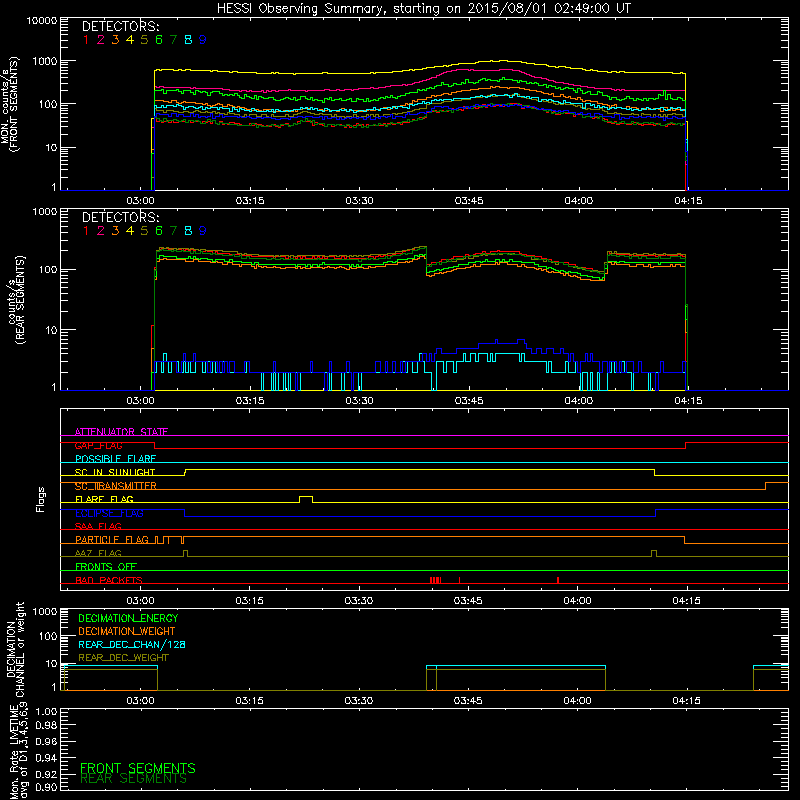Click the REAR SEGMENTS legend in livetime plot
The height and width of the screenshot is (800, 800).
(134, 779)
